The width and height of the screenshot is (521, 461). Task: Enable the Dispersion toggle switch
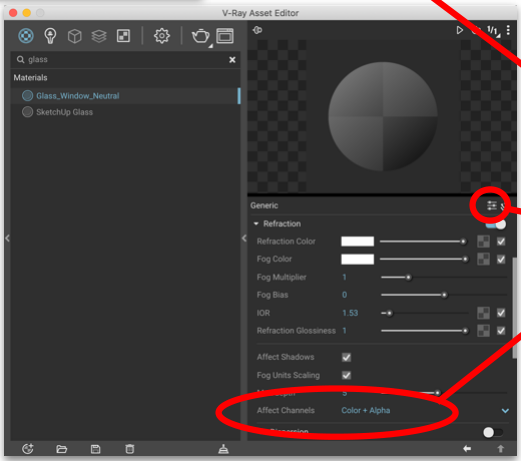[493, 432]
